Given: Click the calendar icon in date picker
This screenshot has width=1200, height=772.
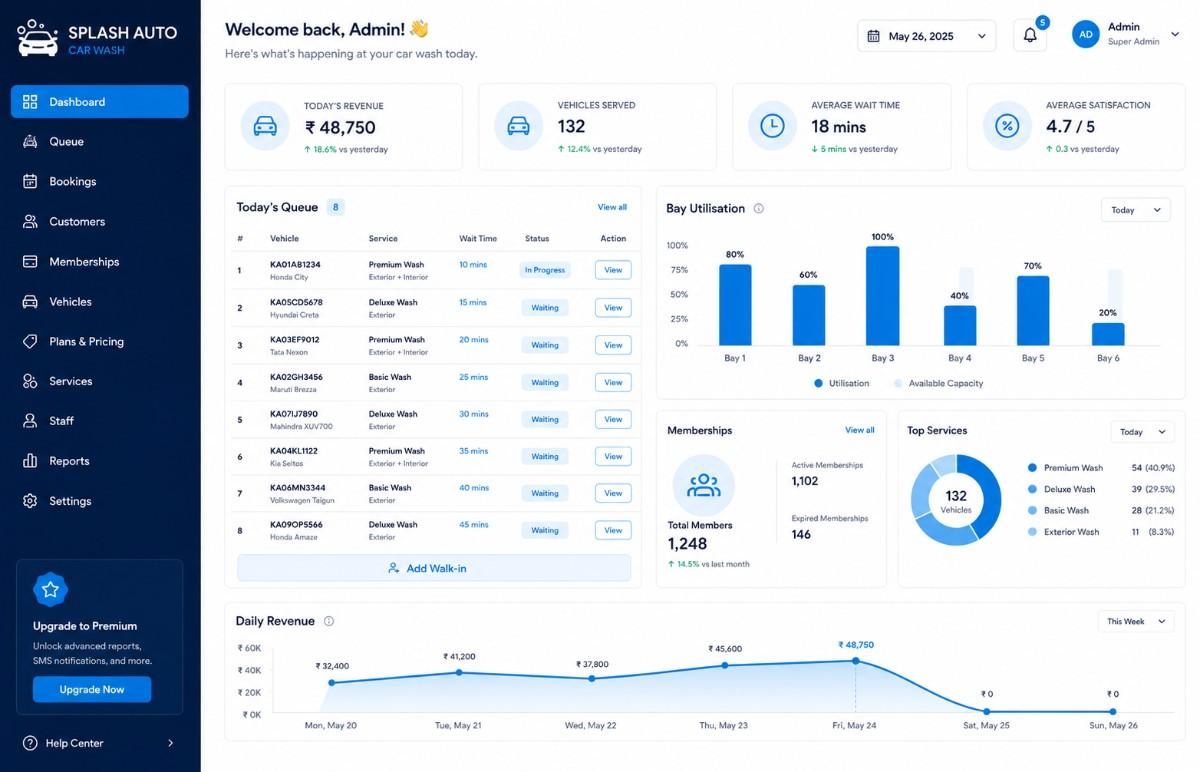Looking at the screenshot, I should tap(873, 36).
